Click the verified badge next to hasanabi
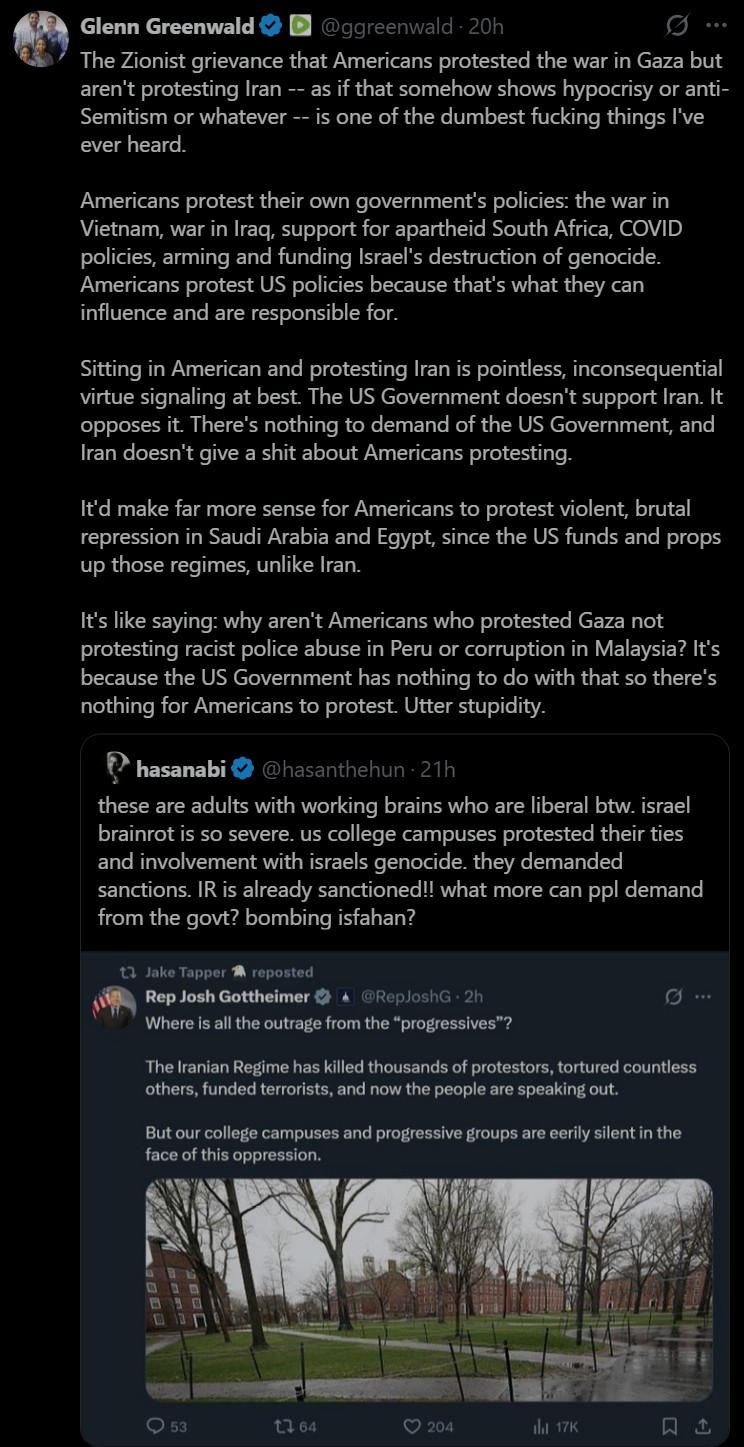 coord(243,769)
